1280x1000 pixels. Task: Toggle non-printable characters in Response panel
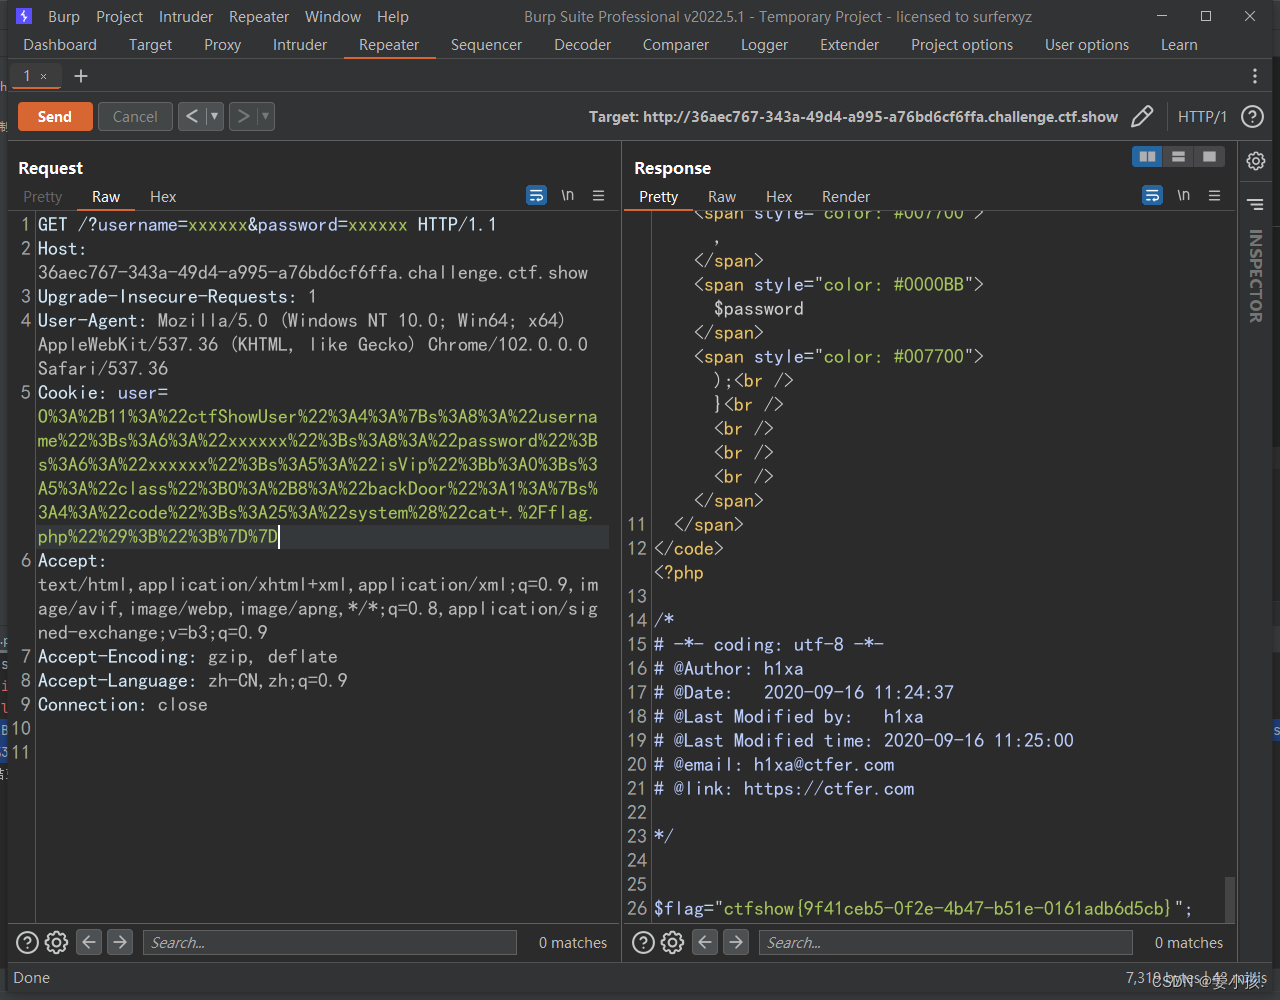point(1183,195)
